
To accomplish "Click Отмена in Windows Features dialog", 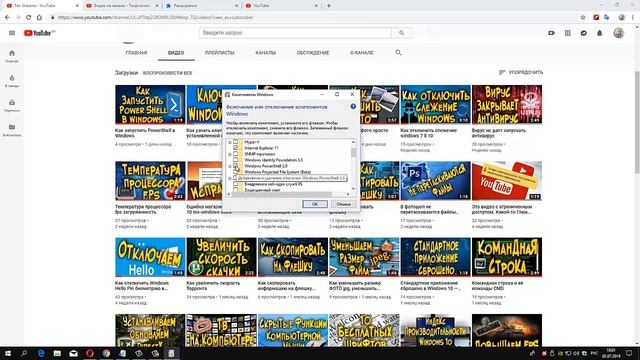I will (x=343, y=204).
